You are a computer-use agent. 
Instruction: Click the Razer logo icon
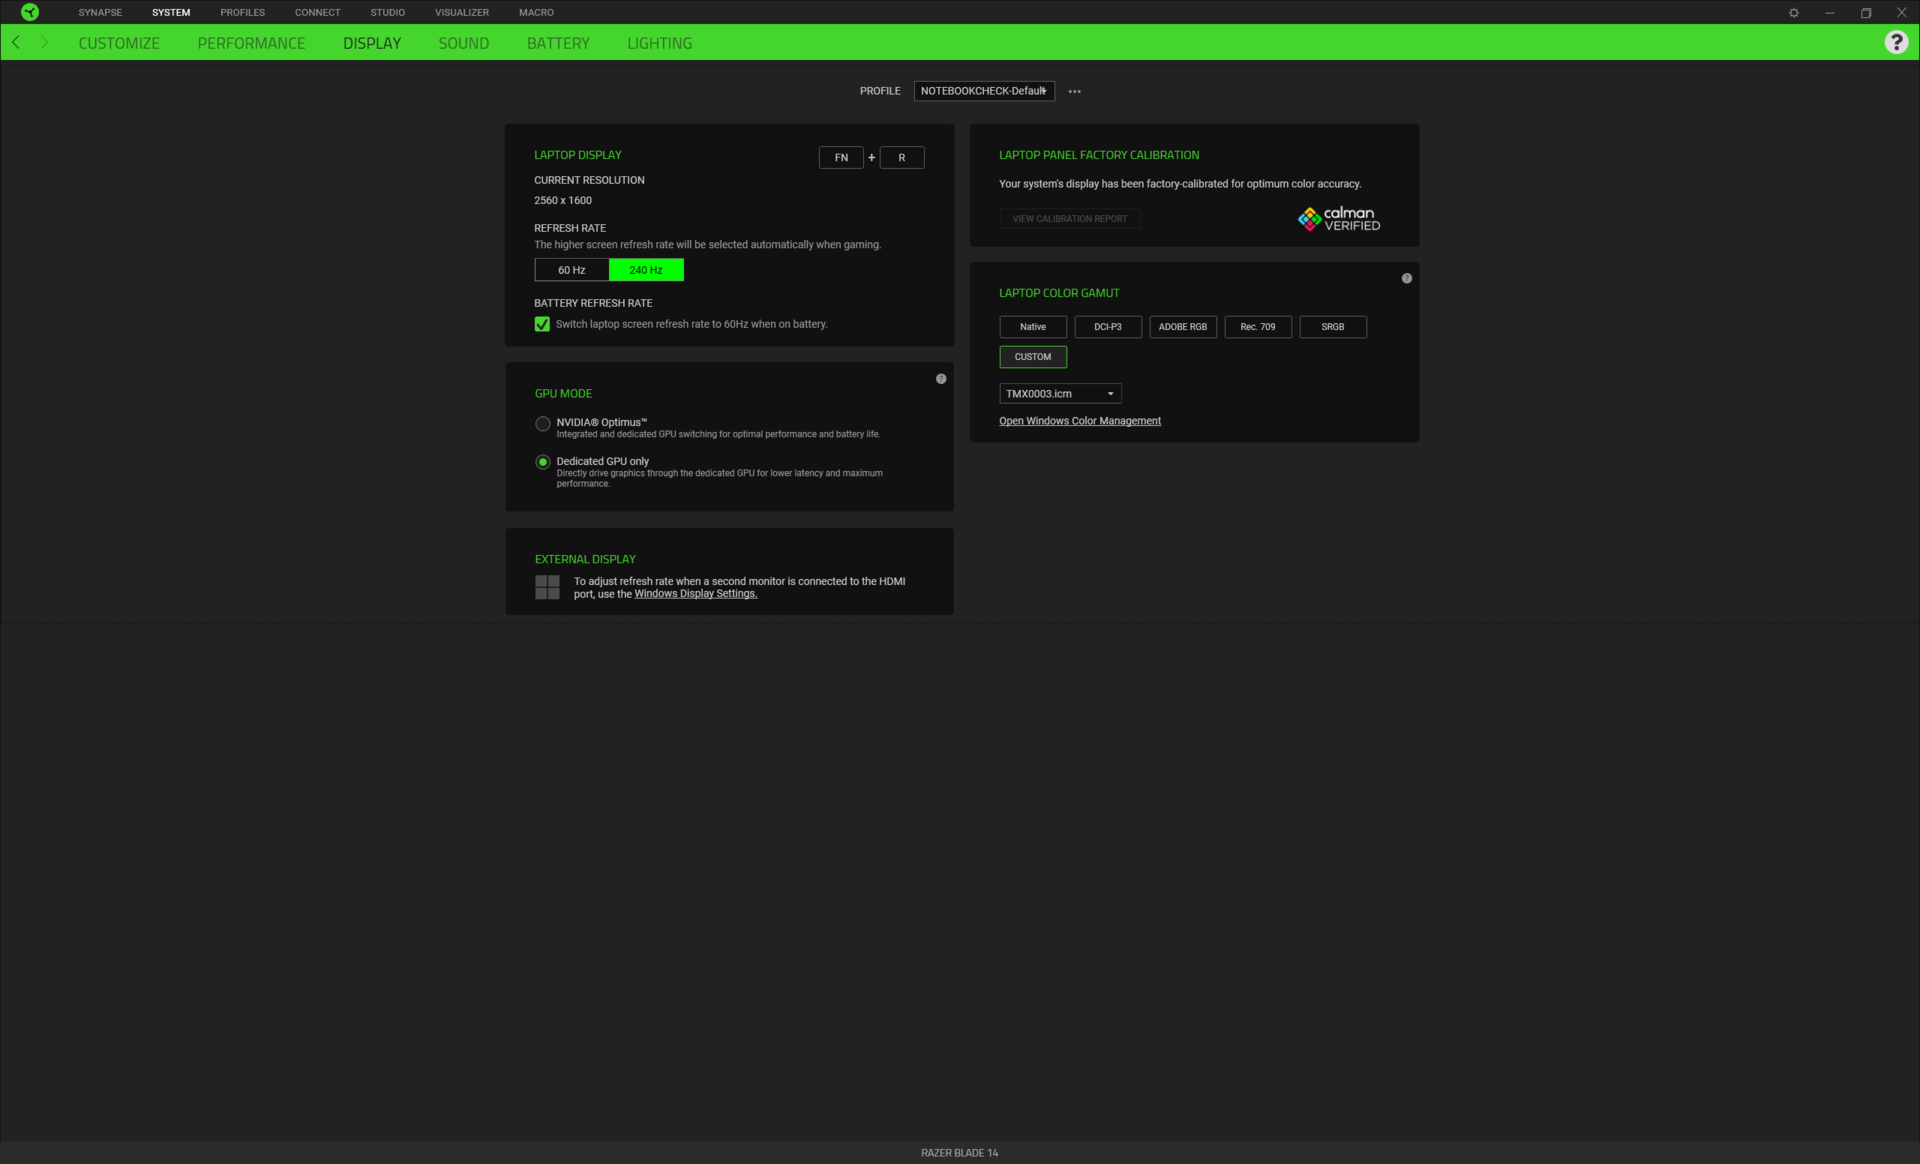[x=30, y=12]
